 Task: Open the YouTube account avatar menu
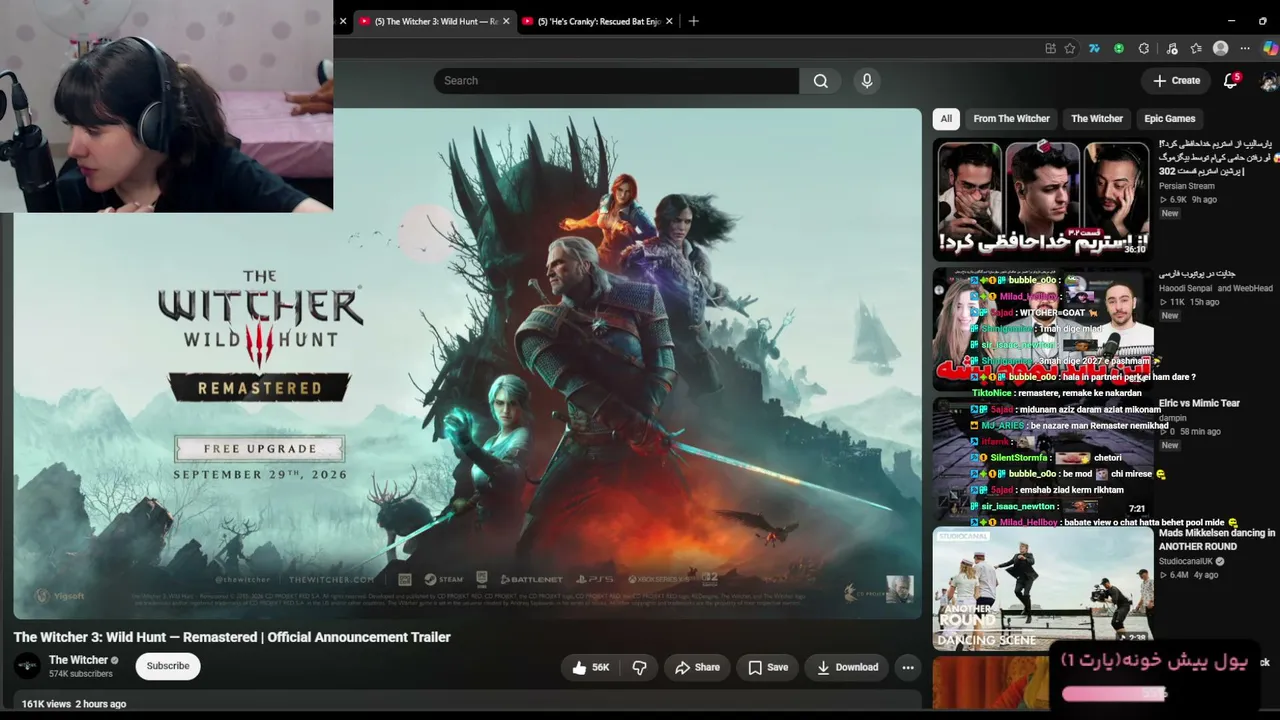pos(1270,81)
